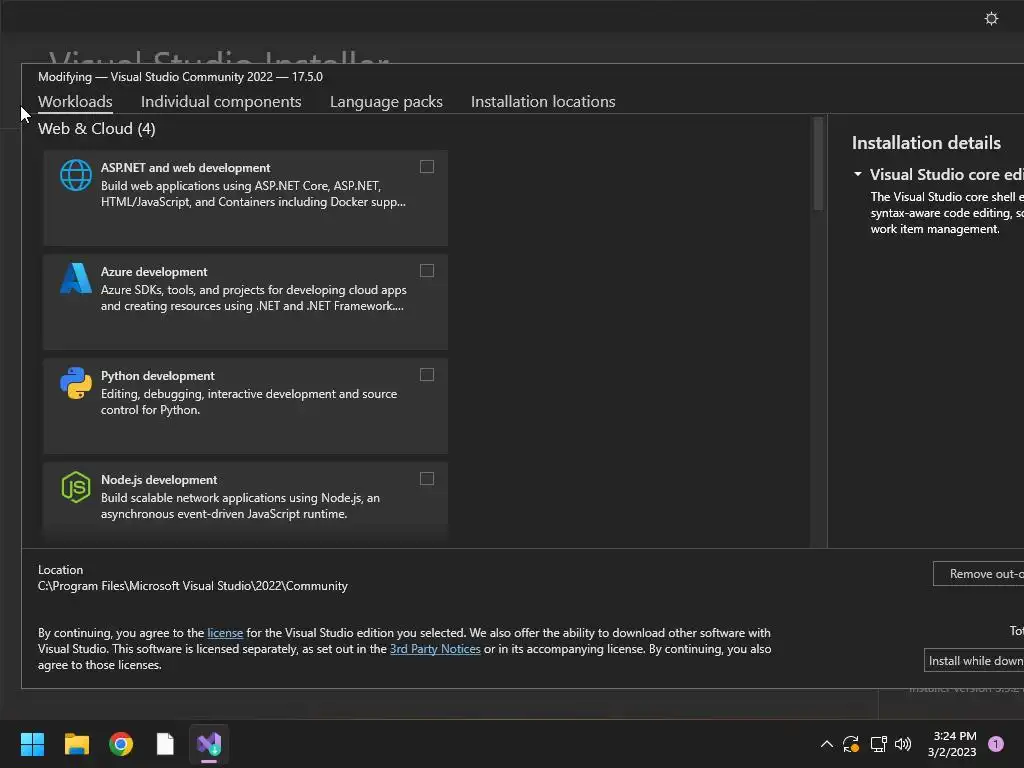This screenshot has width=1024, height=768.
Task: Click the installation path C:\Program Files text
Action: tap(193, 586)
